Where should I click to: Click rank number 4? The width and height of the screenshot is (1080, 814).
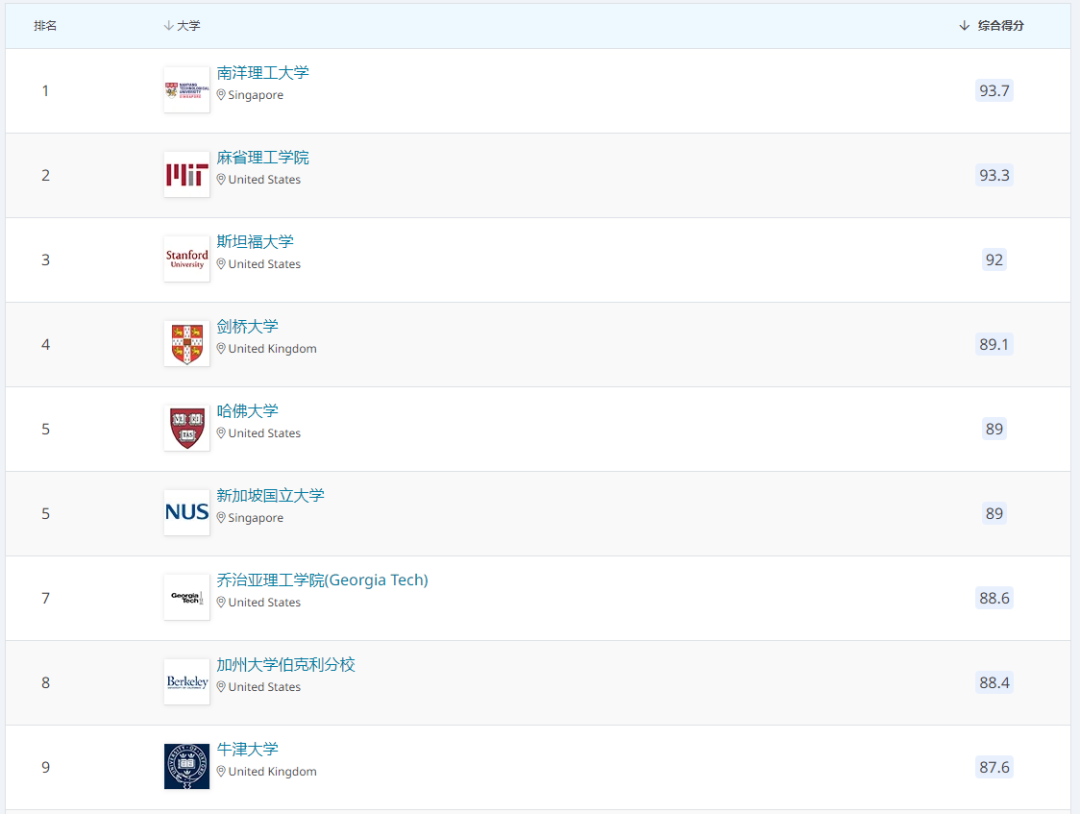45,344
